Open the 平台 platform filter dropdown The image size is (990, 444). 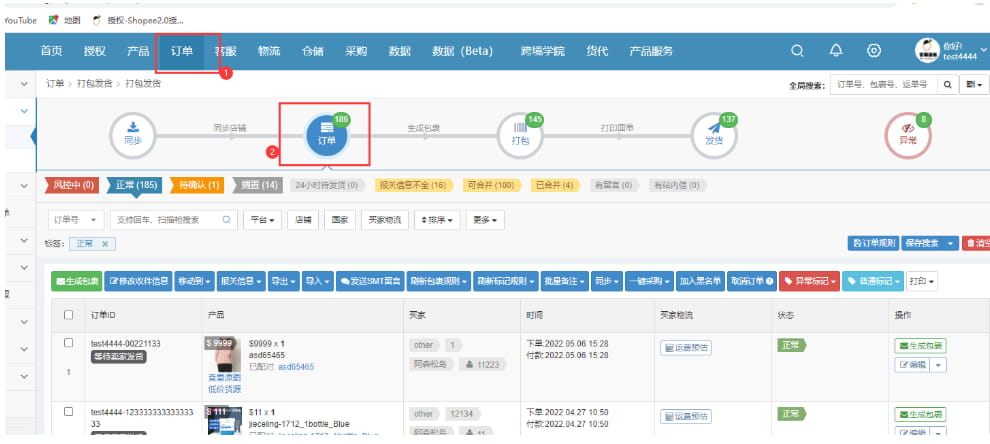tap(262, 220)
